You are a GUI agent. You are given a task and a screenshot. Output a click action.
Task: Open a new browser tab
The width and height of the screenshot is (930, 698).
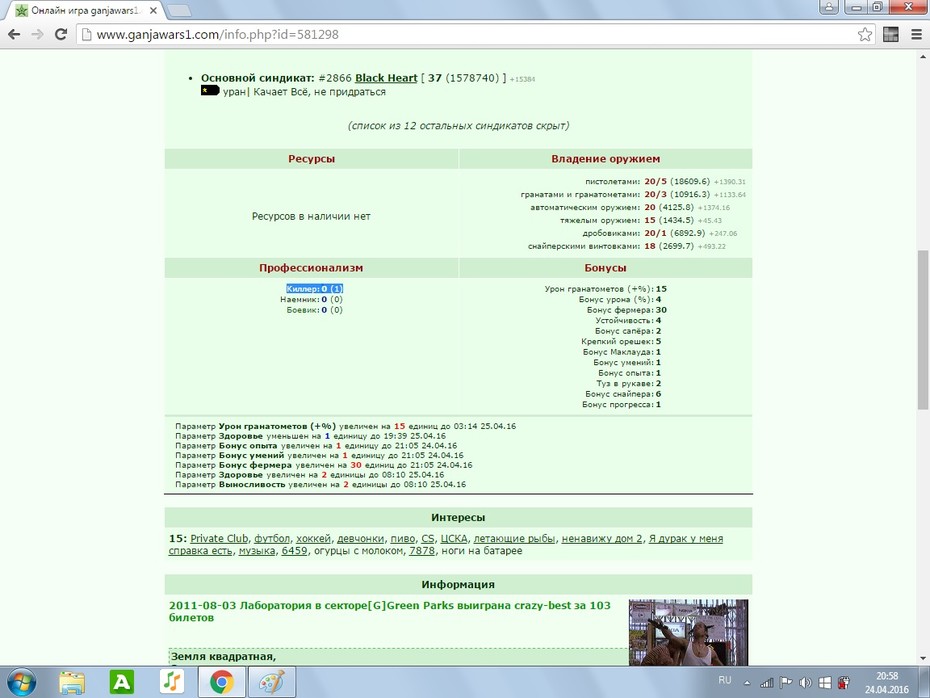tap(177, 11)
